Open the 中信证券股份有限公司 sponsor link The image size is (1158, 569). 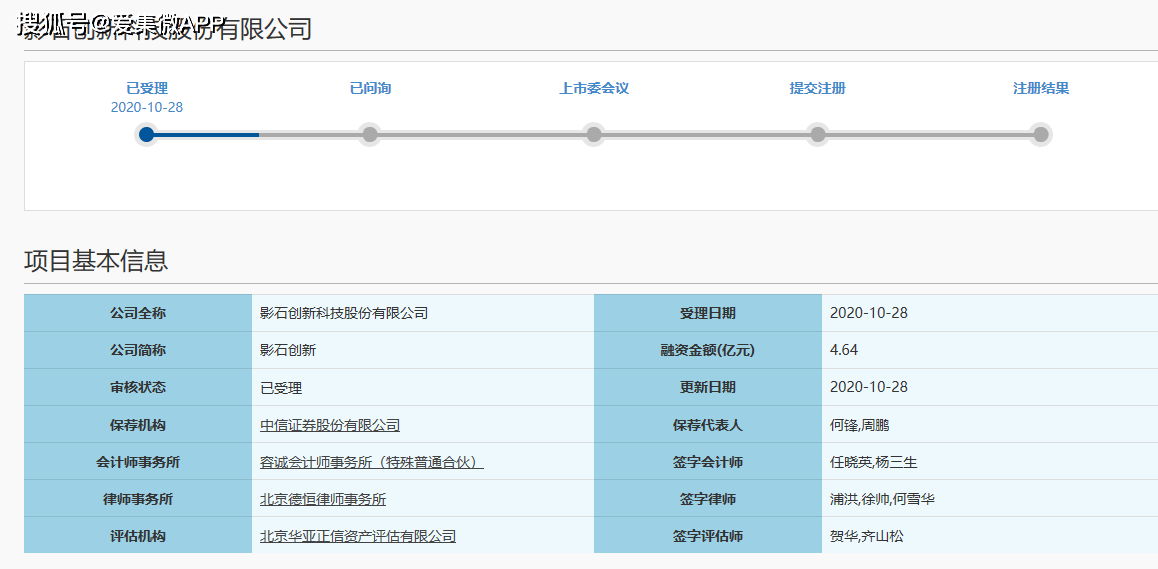click(330, 425)
